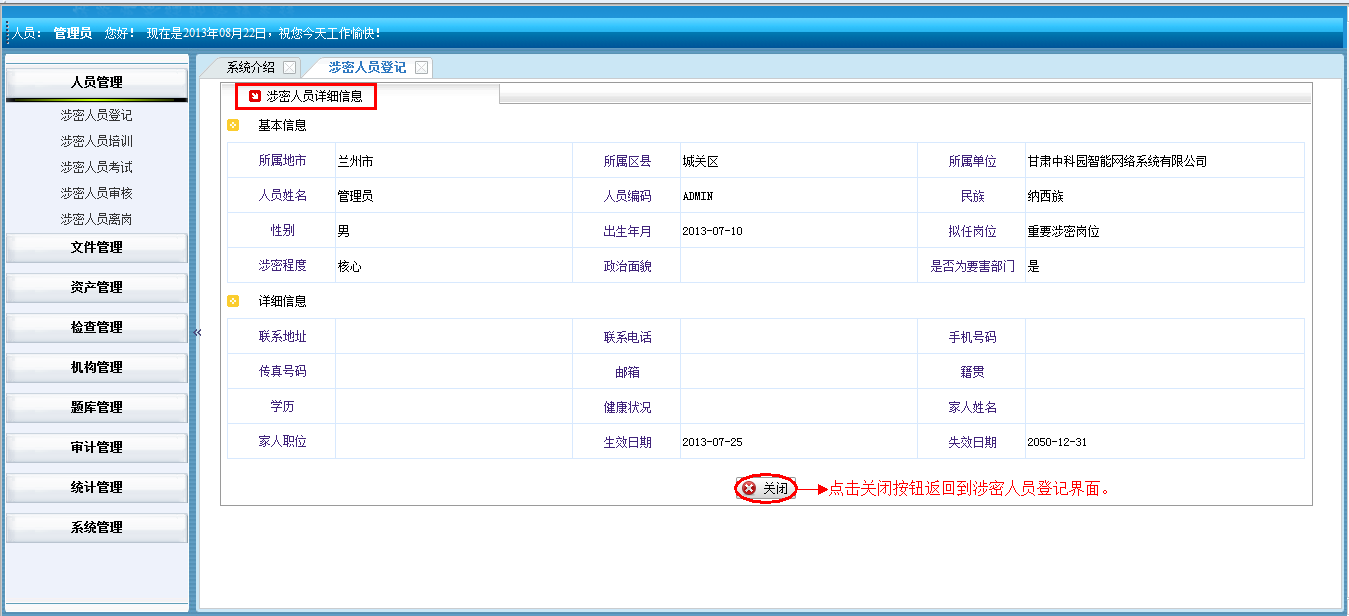Open 涉密人员培训 in the sidebar
Image resolution: width=1349 pixels, height=616 pixels.
(97, 141)
